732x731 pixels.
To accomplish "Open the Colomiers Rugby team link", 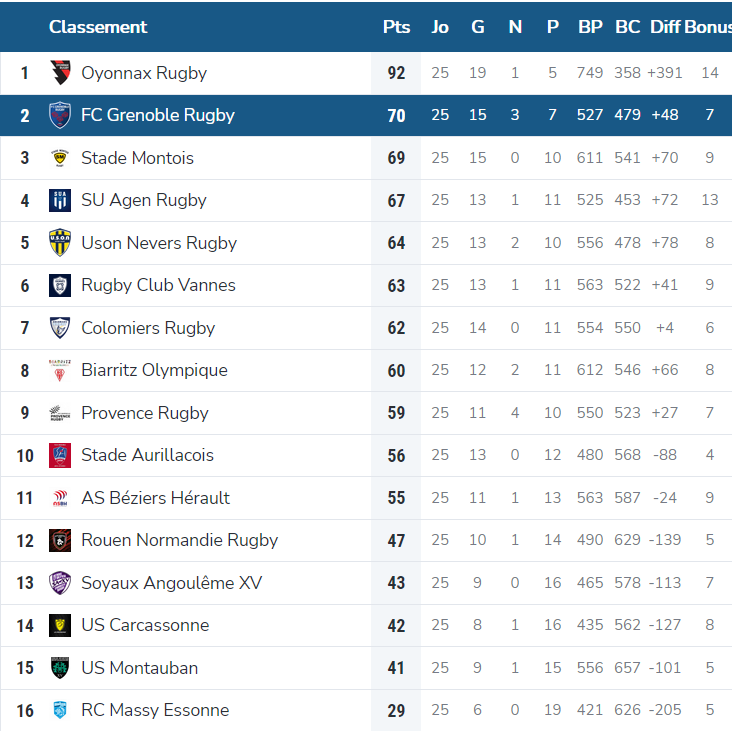I will click(x=148, y=328).
